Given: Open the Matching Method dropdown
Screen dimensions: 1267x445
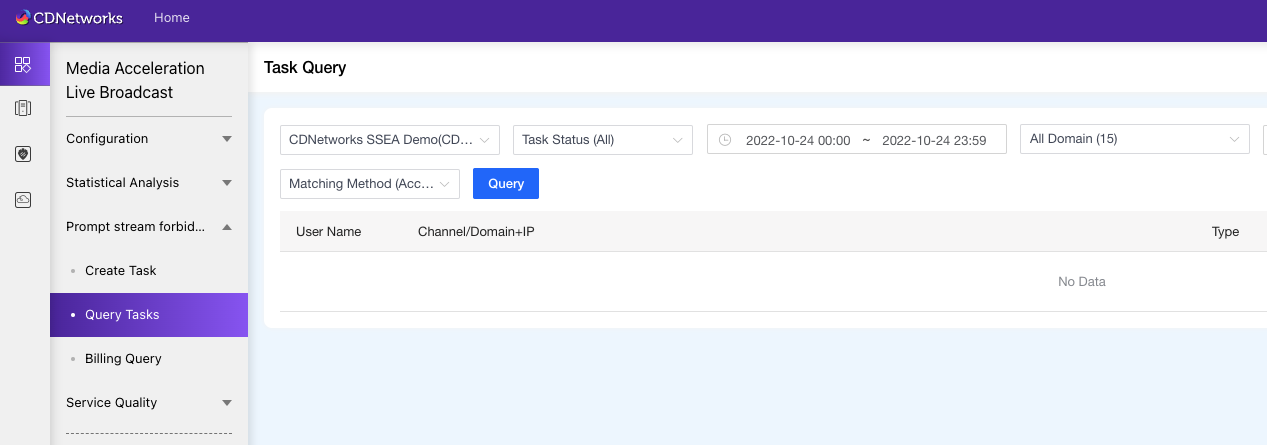Looking at the screenshot, I should click(x=370, y=184).
